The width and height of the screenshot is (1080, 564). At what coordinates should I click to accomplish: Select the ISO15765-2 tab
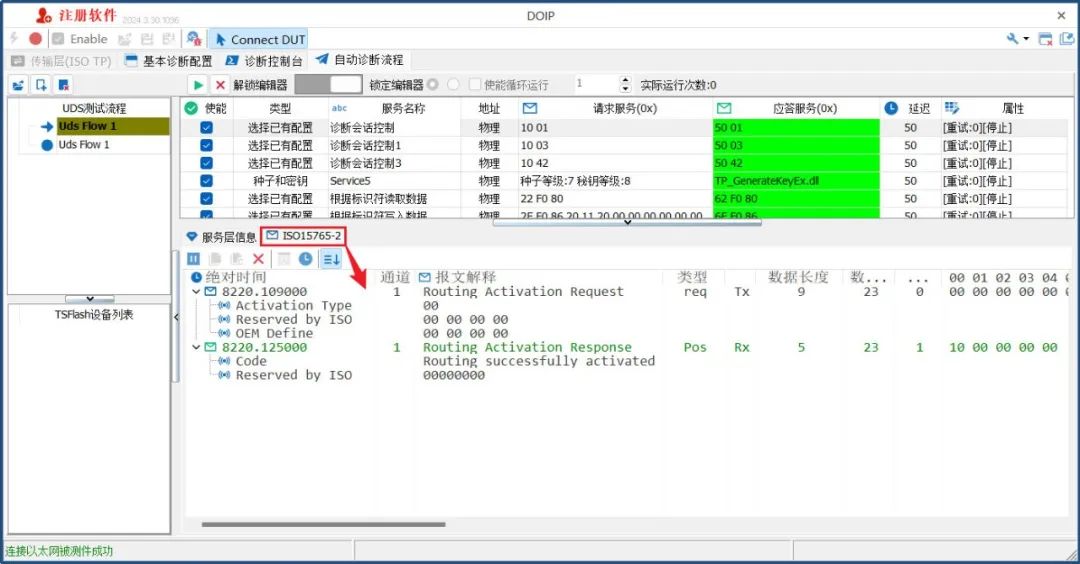303,236
